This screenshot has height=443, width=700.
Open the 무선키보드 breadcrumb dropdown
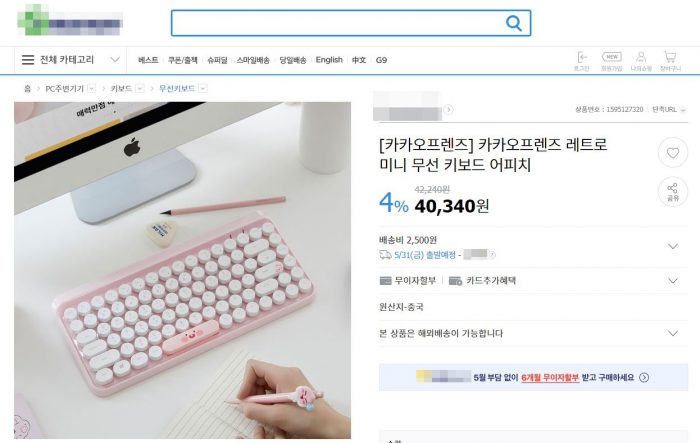(203, 88)
